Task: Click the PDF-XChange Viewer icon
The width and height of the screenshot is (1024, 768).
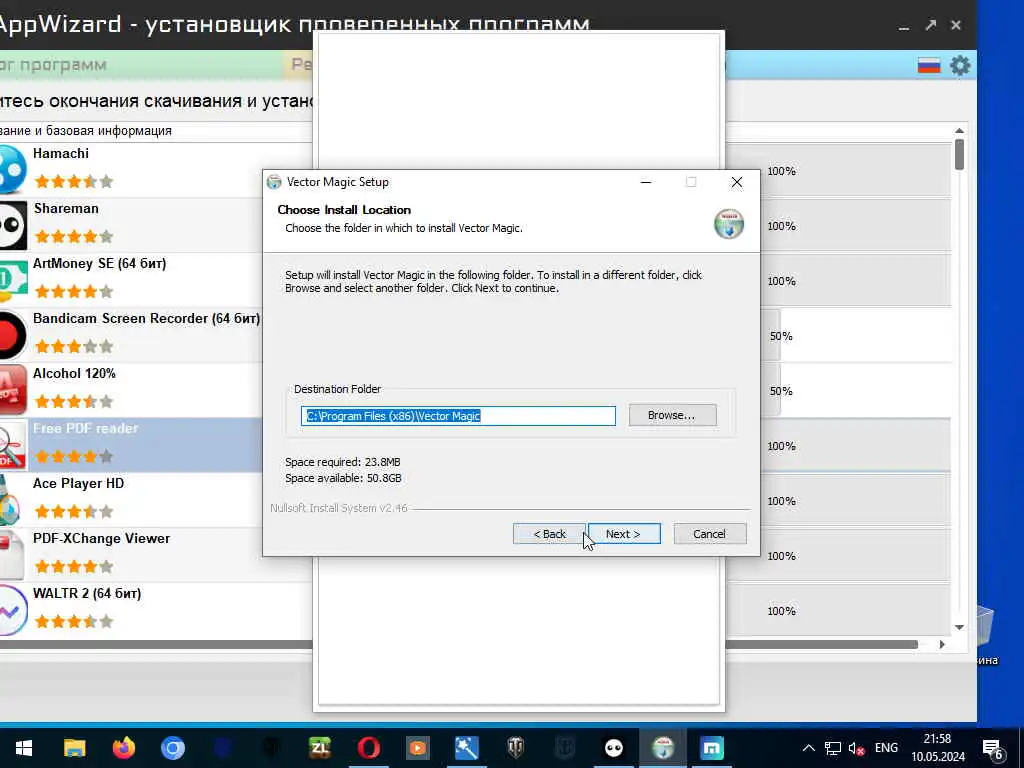Action: tap(12, 554)
